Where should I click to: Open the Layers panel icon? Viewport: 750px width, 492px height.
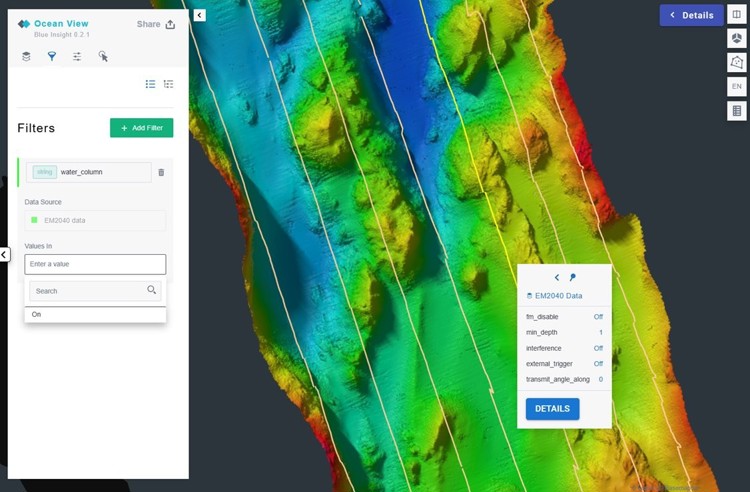pos(26,57)
